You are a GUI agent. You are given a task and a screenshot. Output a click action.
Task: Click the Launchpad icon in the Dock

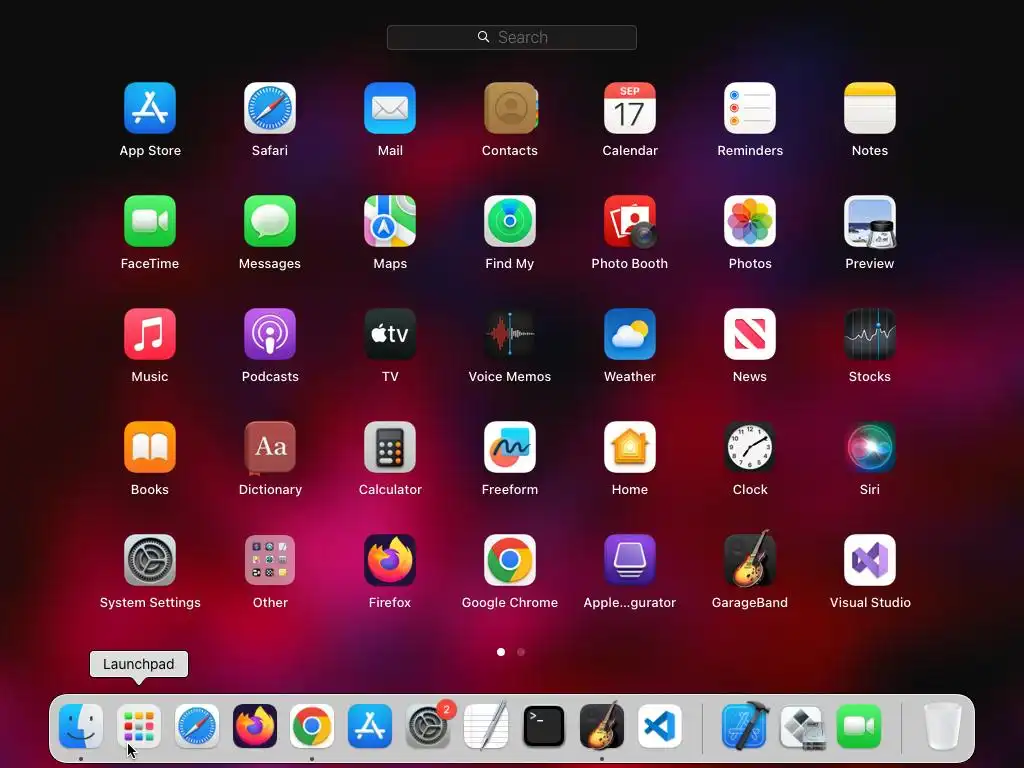[x=138, y=726]
